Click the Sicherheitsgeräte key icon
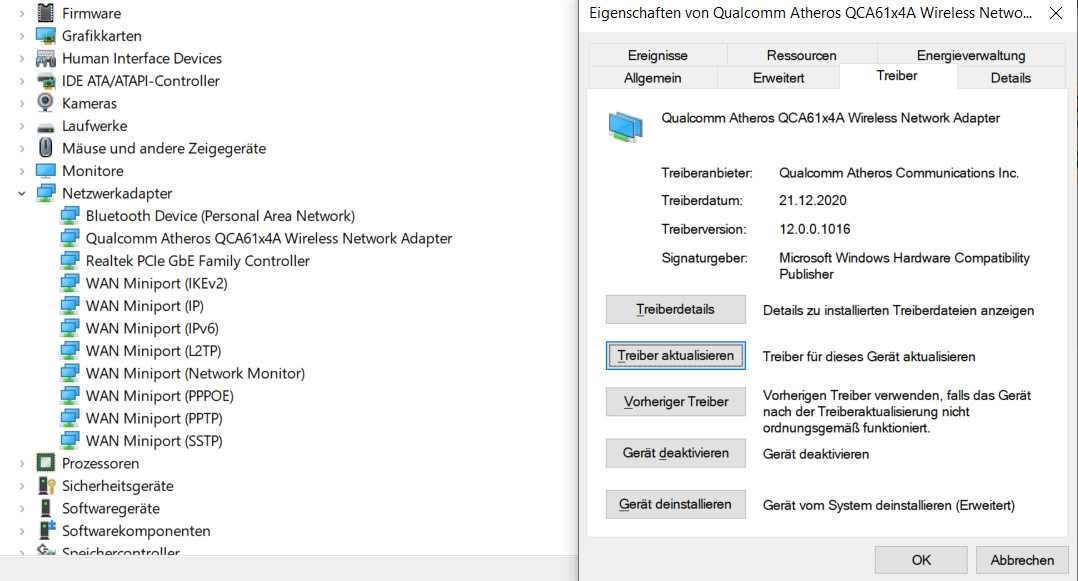 (45, 486)
